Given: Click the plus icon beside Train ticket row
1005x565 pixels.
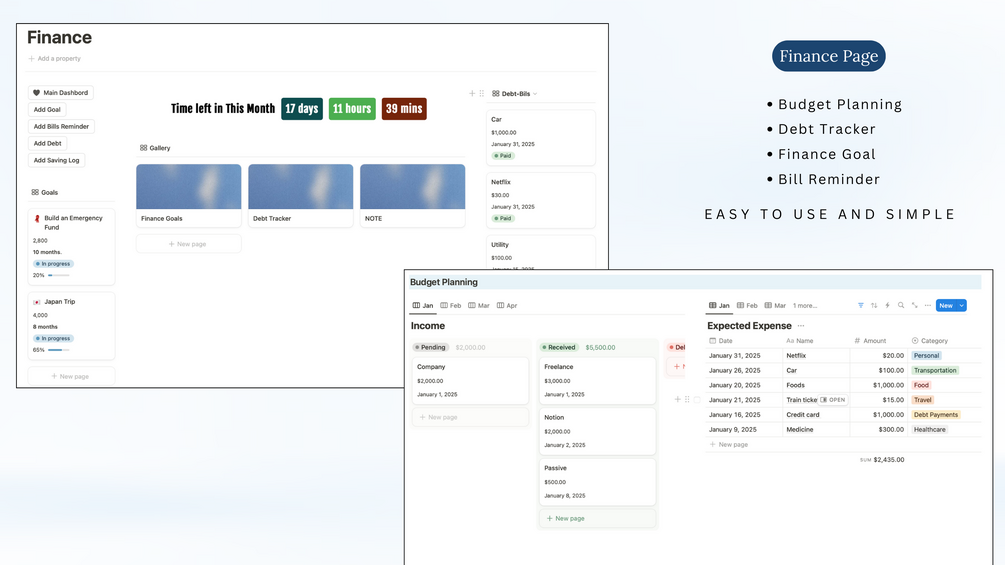Looking at the screenshot, I should (677, 399).
